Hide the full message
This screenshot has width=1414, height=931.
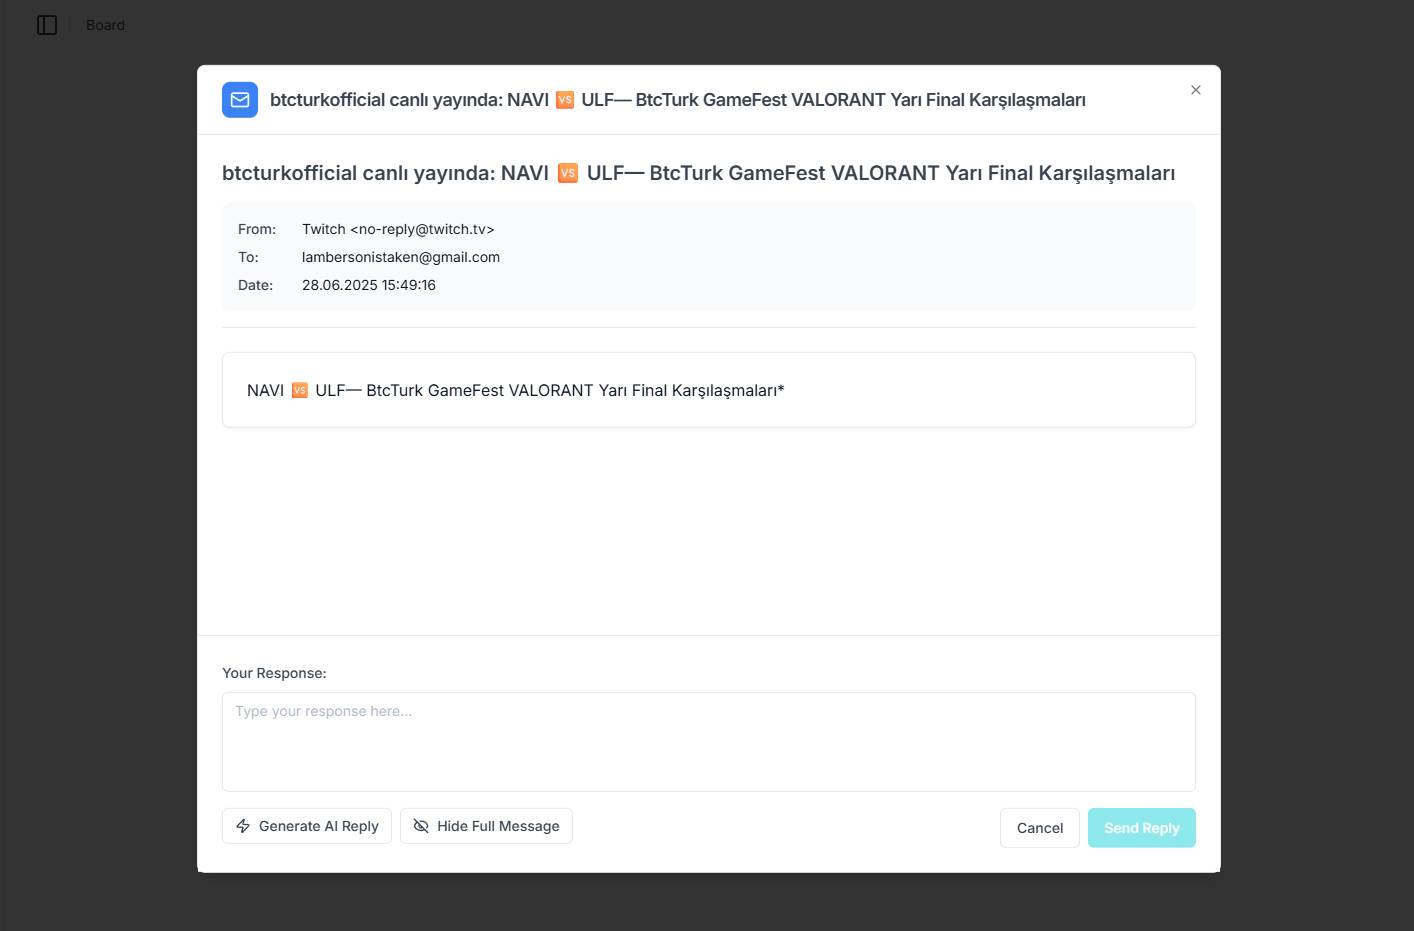point(486,826)
